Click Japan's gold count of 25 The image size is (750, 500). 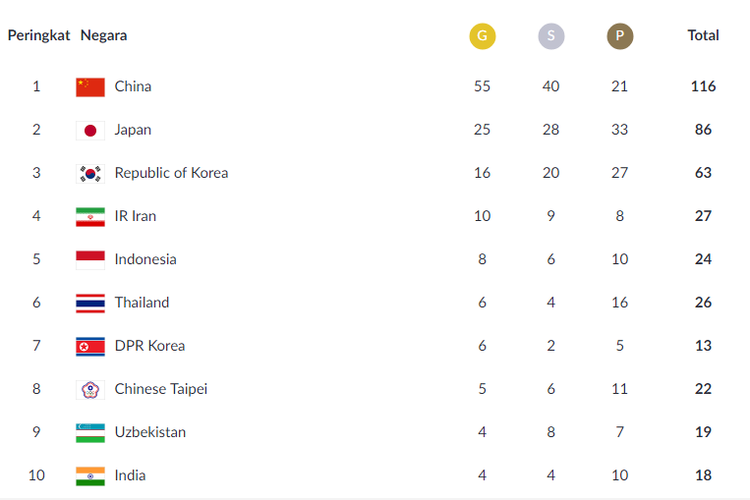482,130
